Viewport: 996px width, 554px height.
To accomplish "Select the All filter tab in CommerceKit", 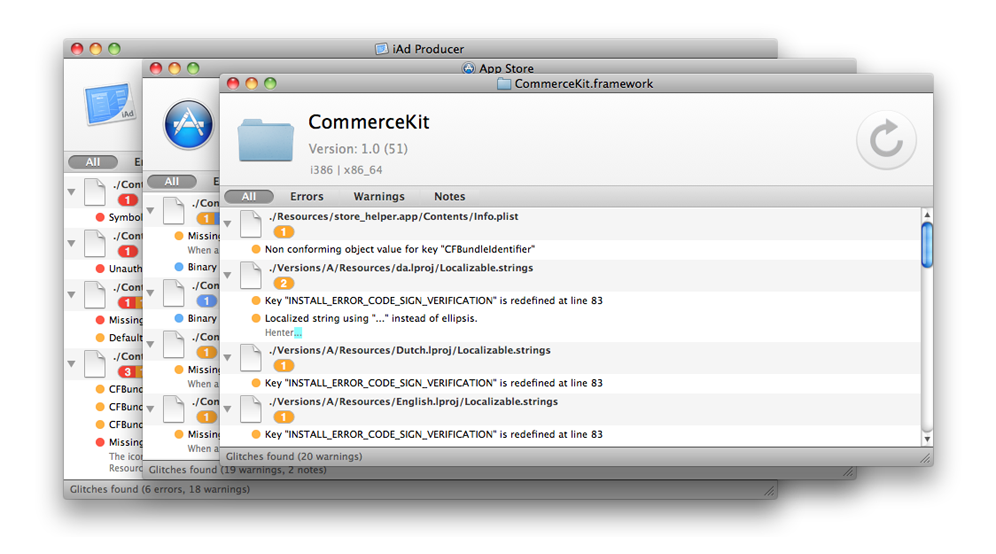I will pyautogui.click(x=249, y=196).
